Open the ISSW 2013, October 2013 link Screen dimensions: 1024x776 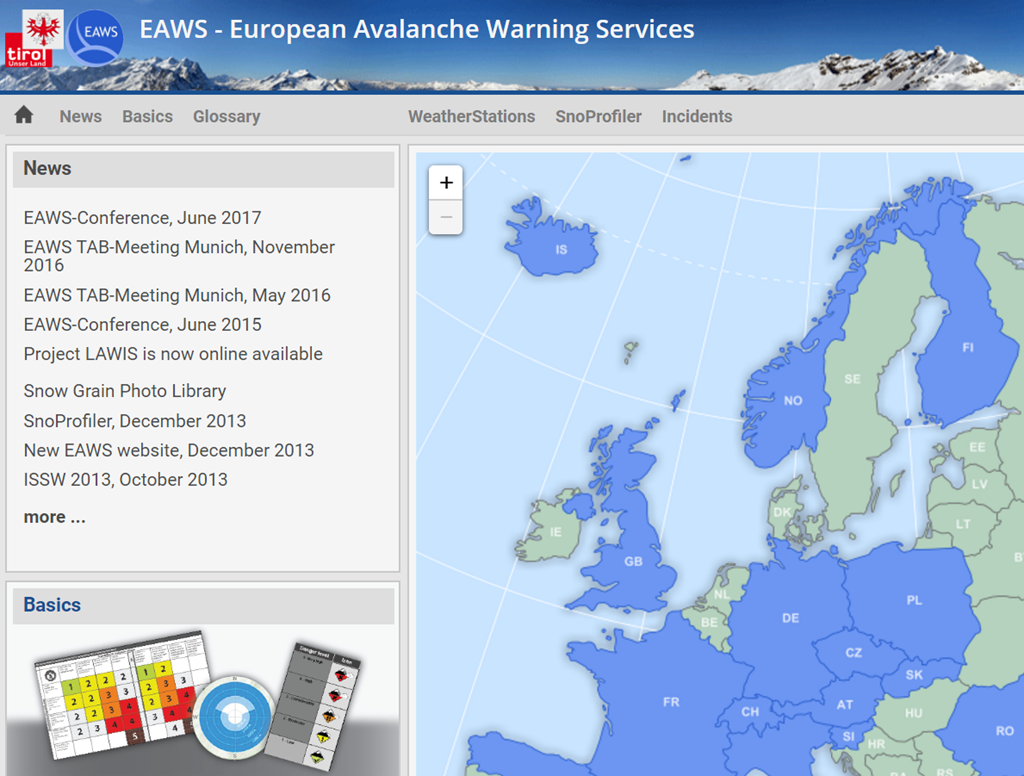125,479
